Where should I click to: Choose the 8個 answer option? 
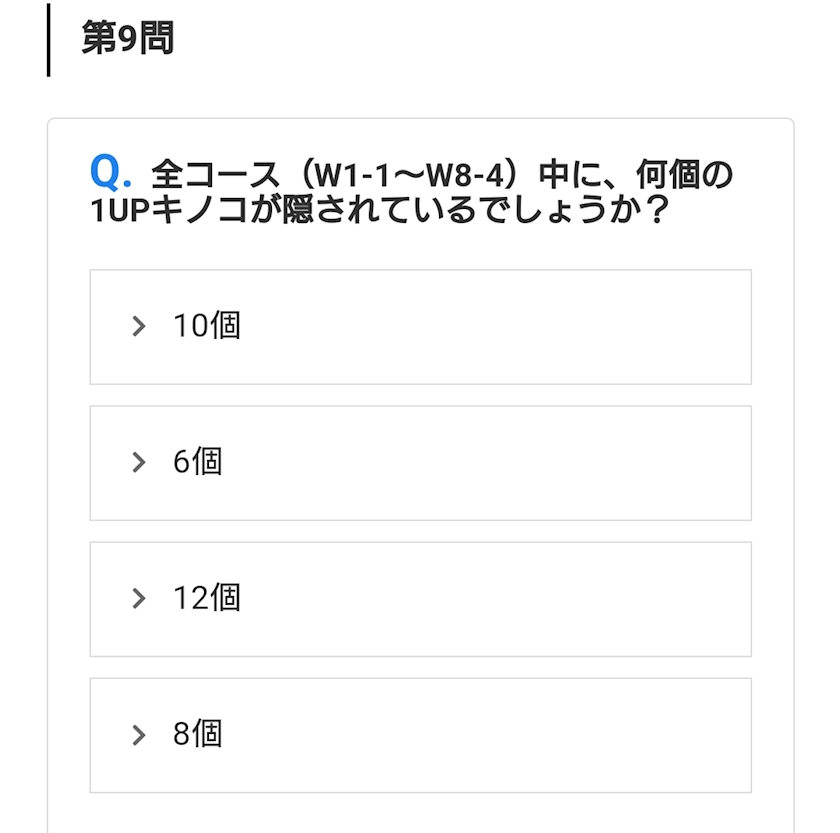421,735
